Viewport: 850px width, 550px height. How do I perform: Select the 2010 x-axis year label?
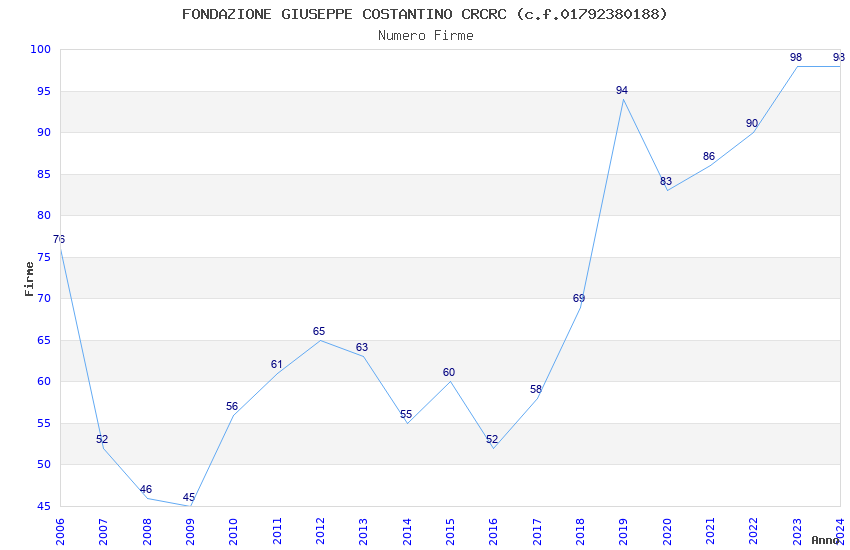(233, 532)
